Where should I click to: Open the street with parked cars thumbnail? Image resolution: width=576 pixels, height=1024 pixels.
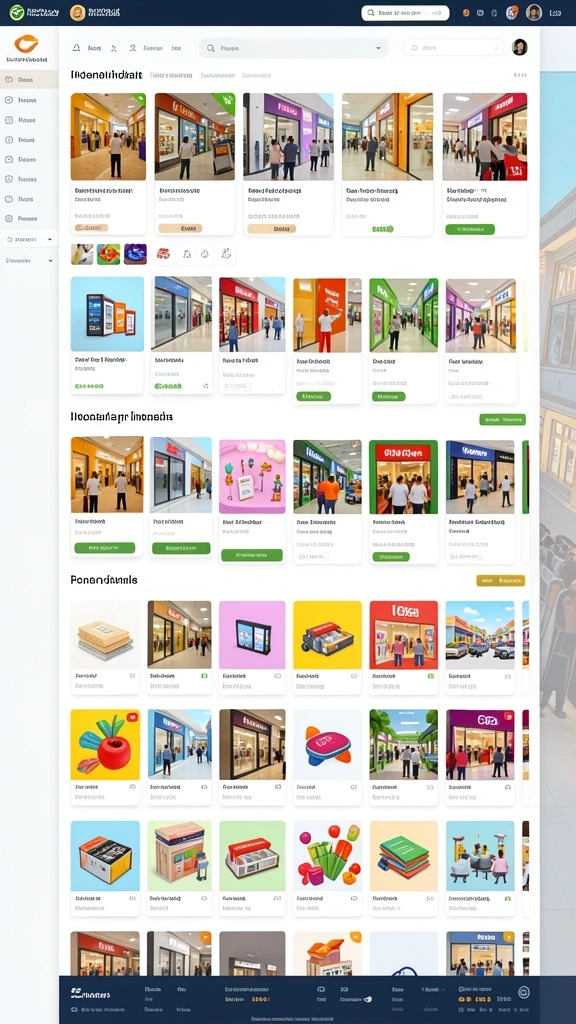tap(480, 635)
